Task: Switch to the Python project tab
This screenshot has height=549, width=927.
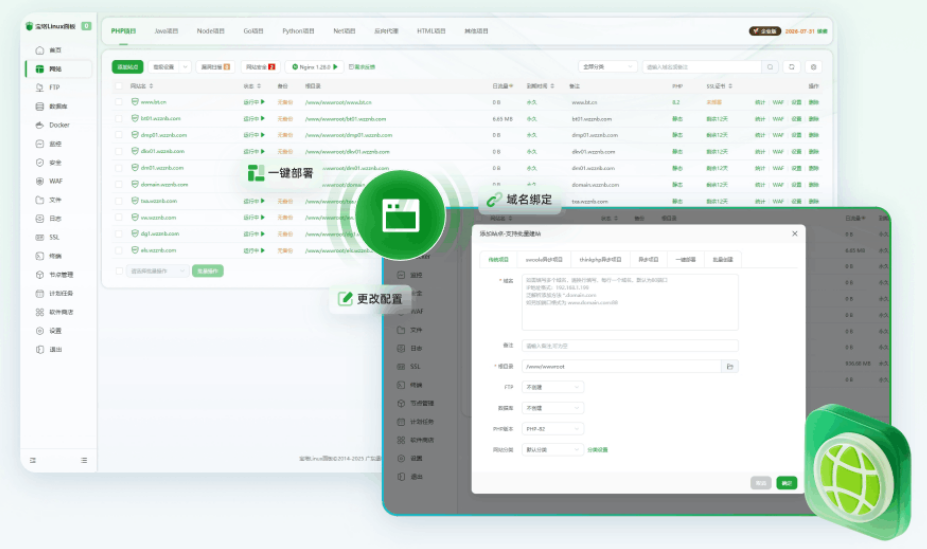Action: click(298, 31)
